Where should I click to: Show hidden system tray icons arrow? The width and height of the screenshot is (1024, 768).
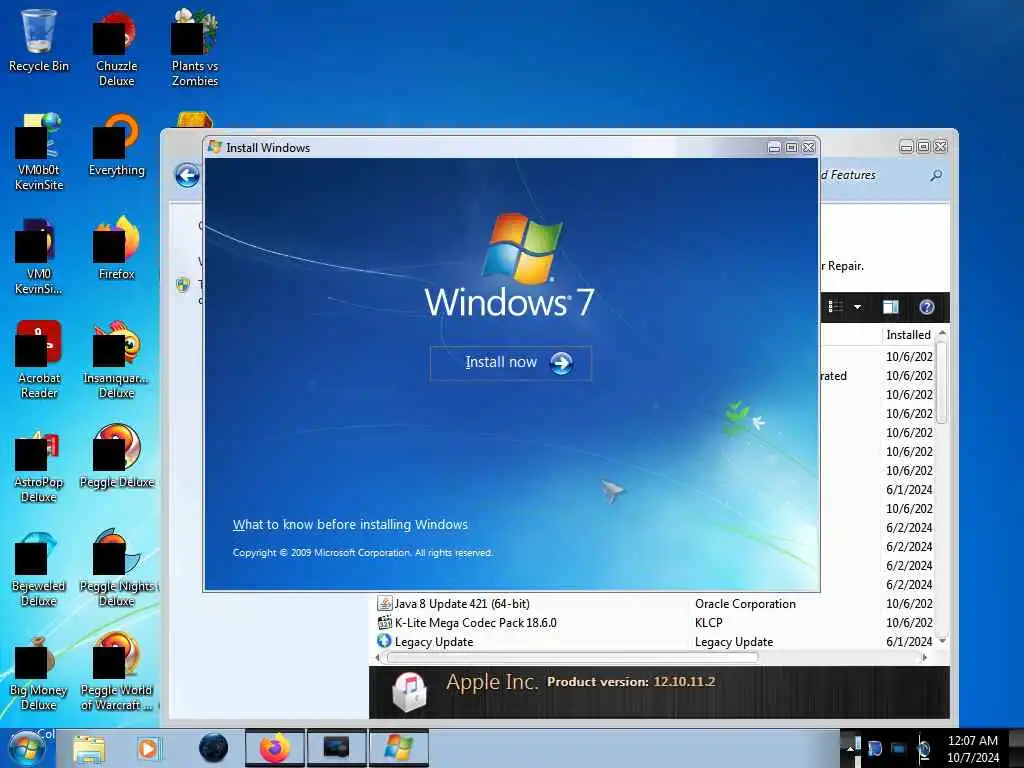[851, 747]
